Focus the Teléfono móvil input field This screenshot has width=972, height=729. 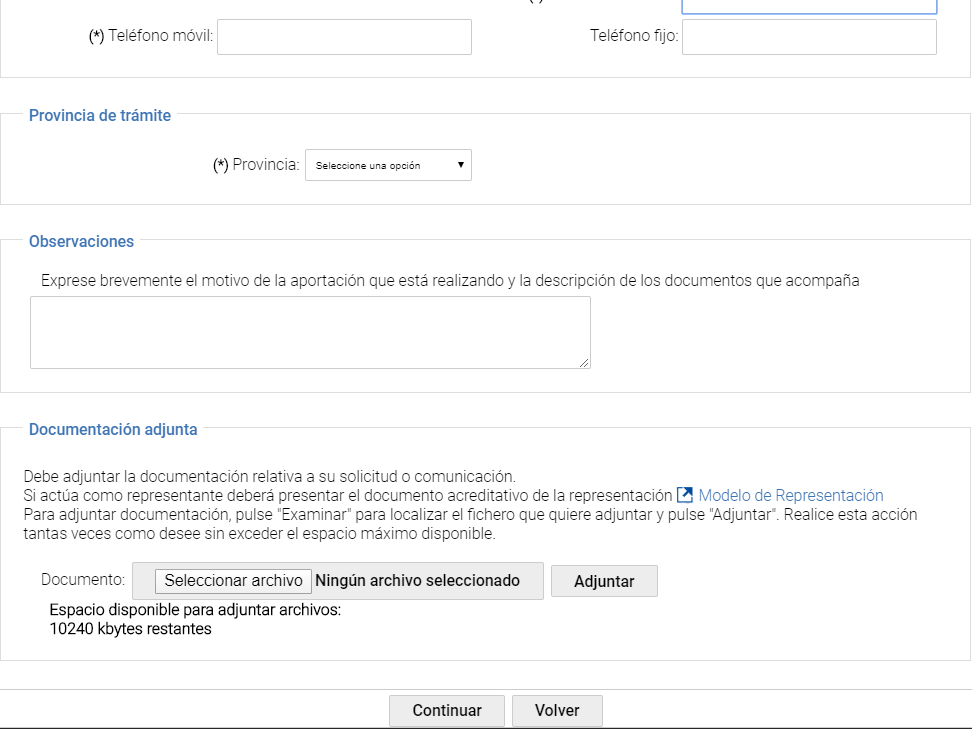pyautogui.click(x=344, y=37)
